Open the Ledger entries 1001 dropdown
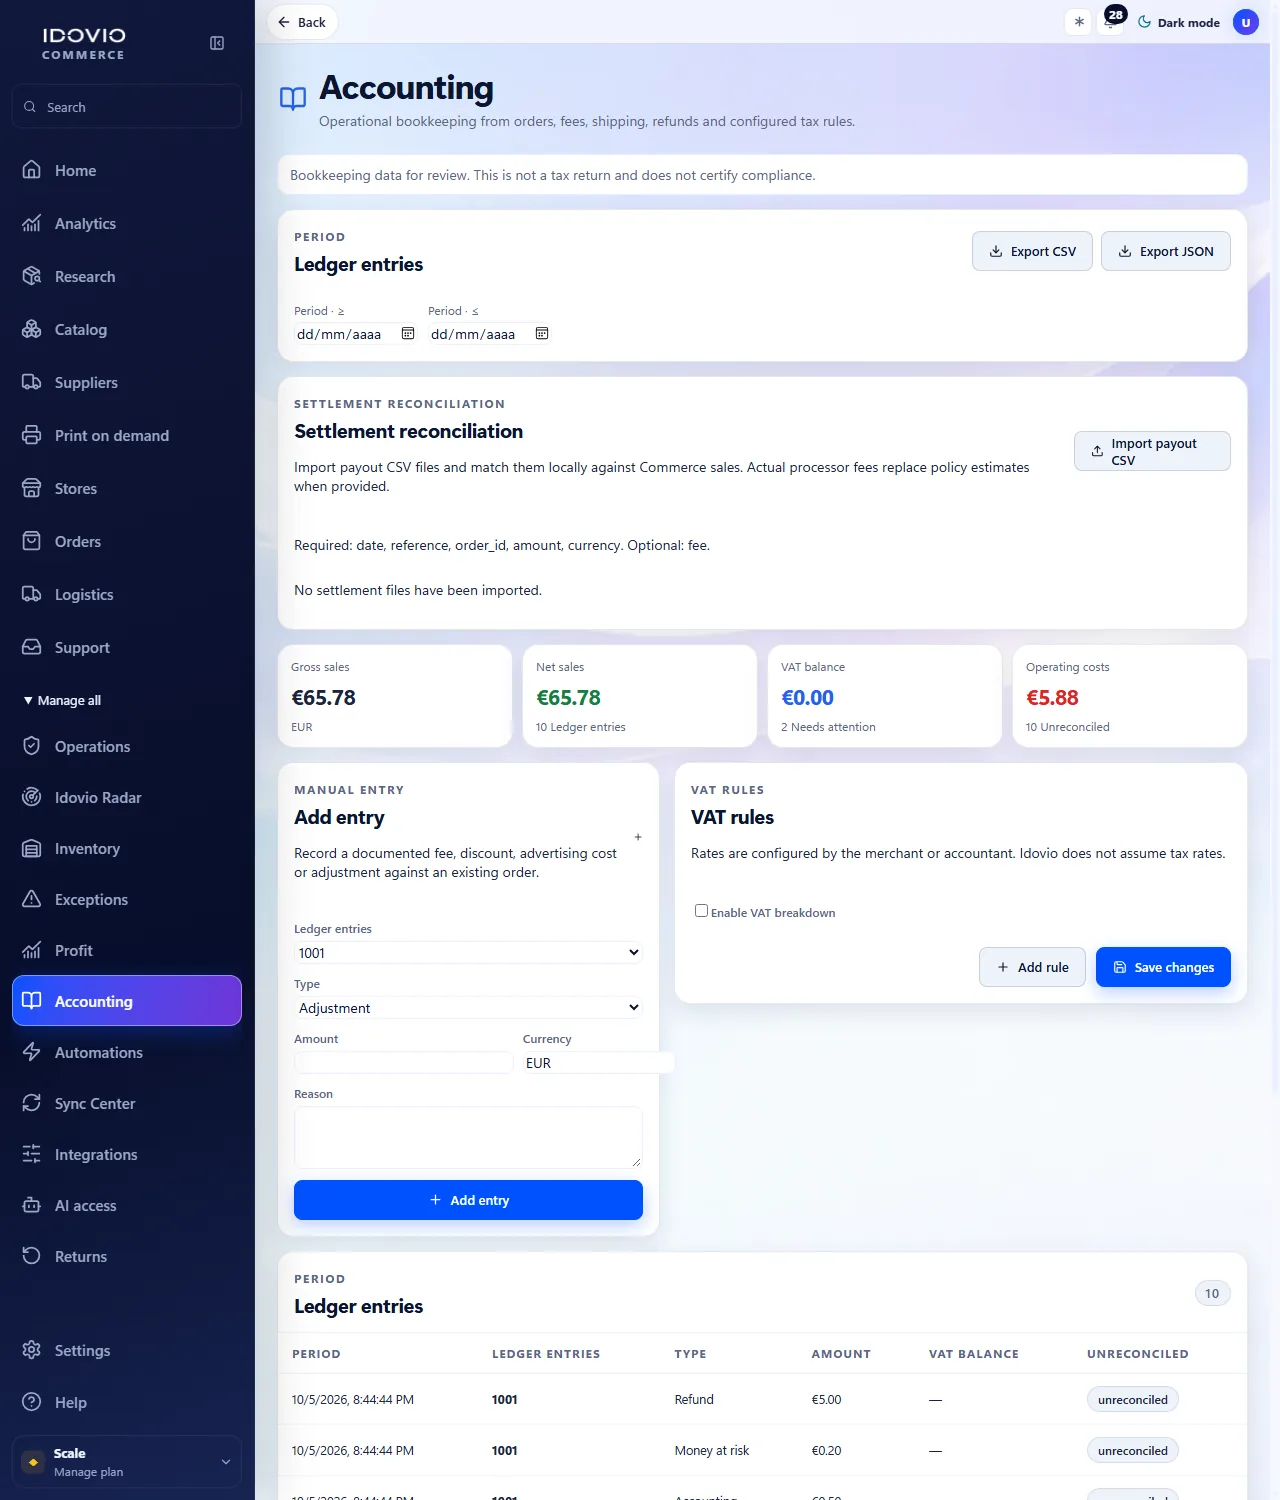This screenshot has height=1500, width=1280. [468, 953]
